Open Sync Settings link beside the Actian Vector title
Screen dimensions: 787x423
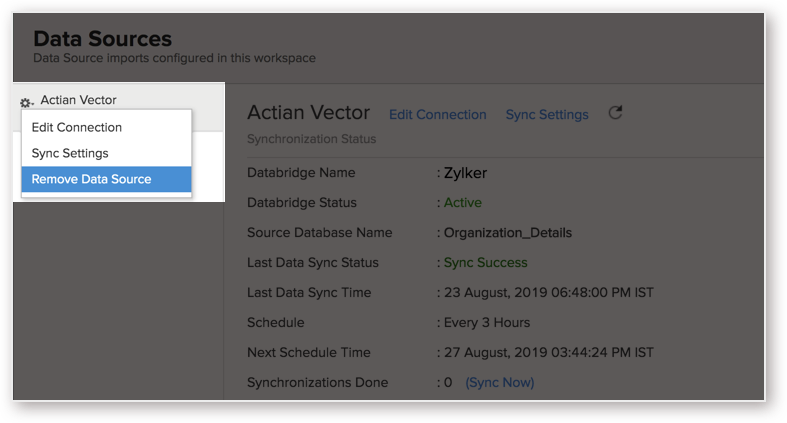[547, 114]
